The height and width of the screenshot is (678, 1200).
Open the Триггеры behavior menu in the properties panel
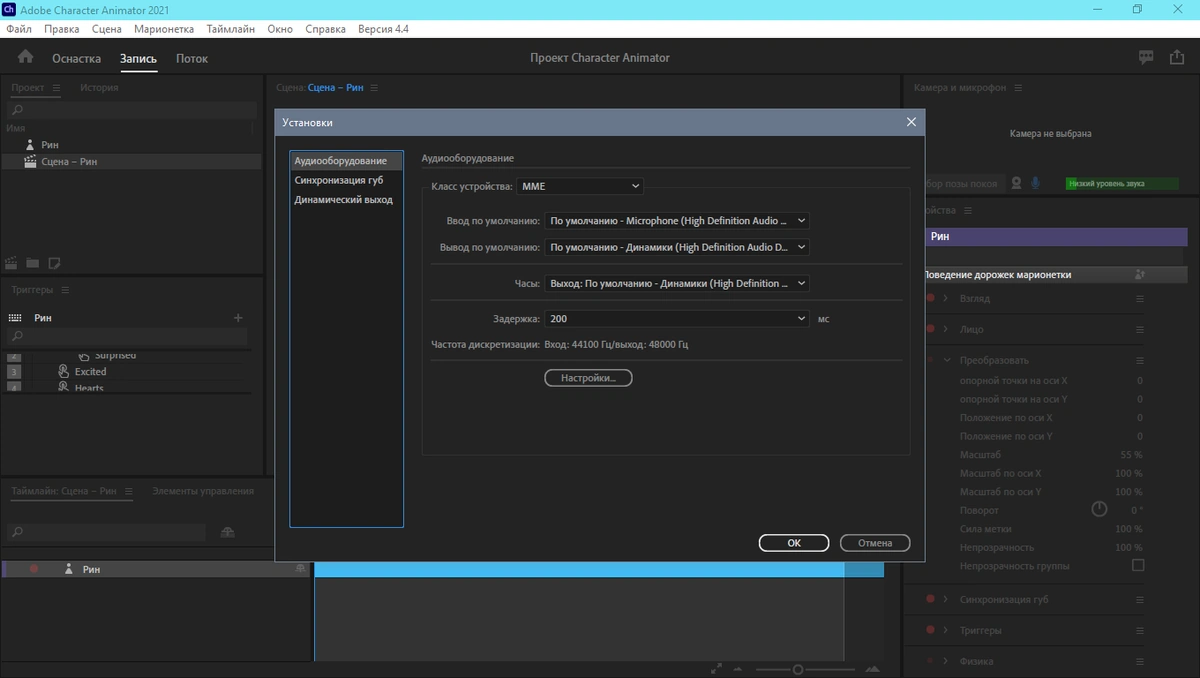point(1139,631)
